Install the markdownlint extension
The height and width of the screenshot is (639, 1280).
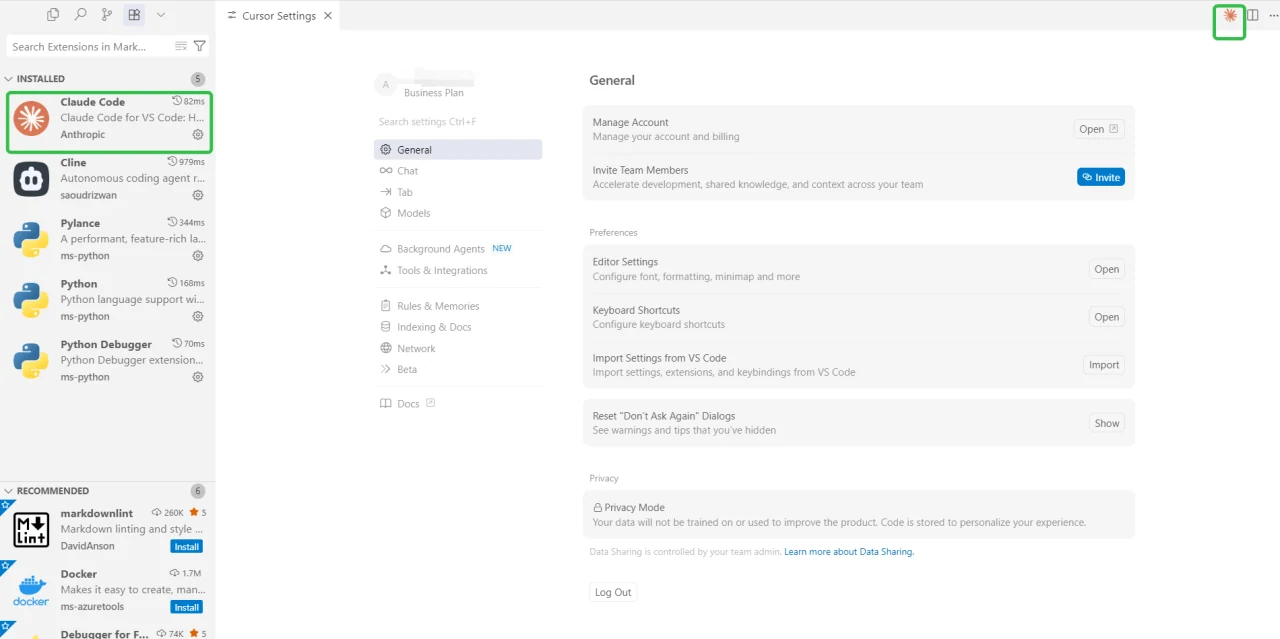[x=187, y=546]
